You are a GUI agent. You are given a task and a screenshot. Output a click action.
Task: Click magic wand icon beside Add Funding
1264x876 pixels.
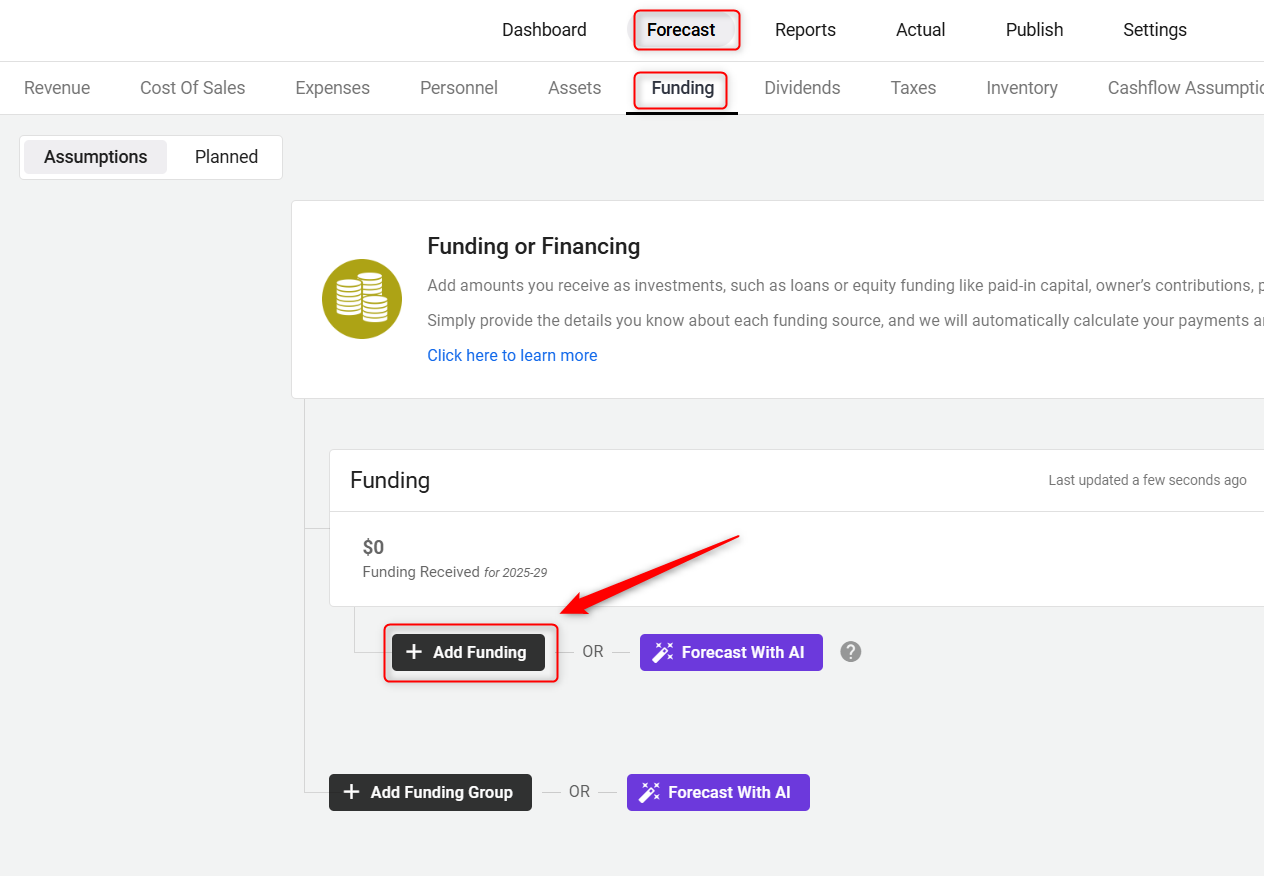(x=662, y=652)
